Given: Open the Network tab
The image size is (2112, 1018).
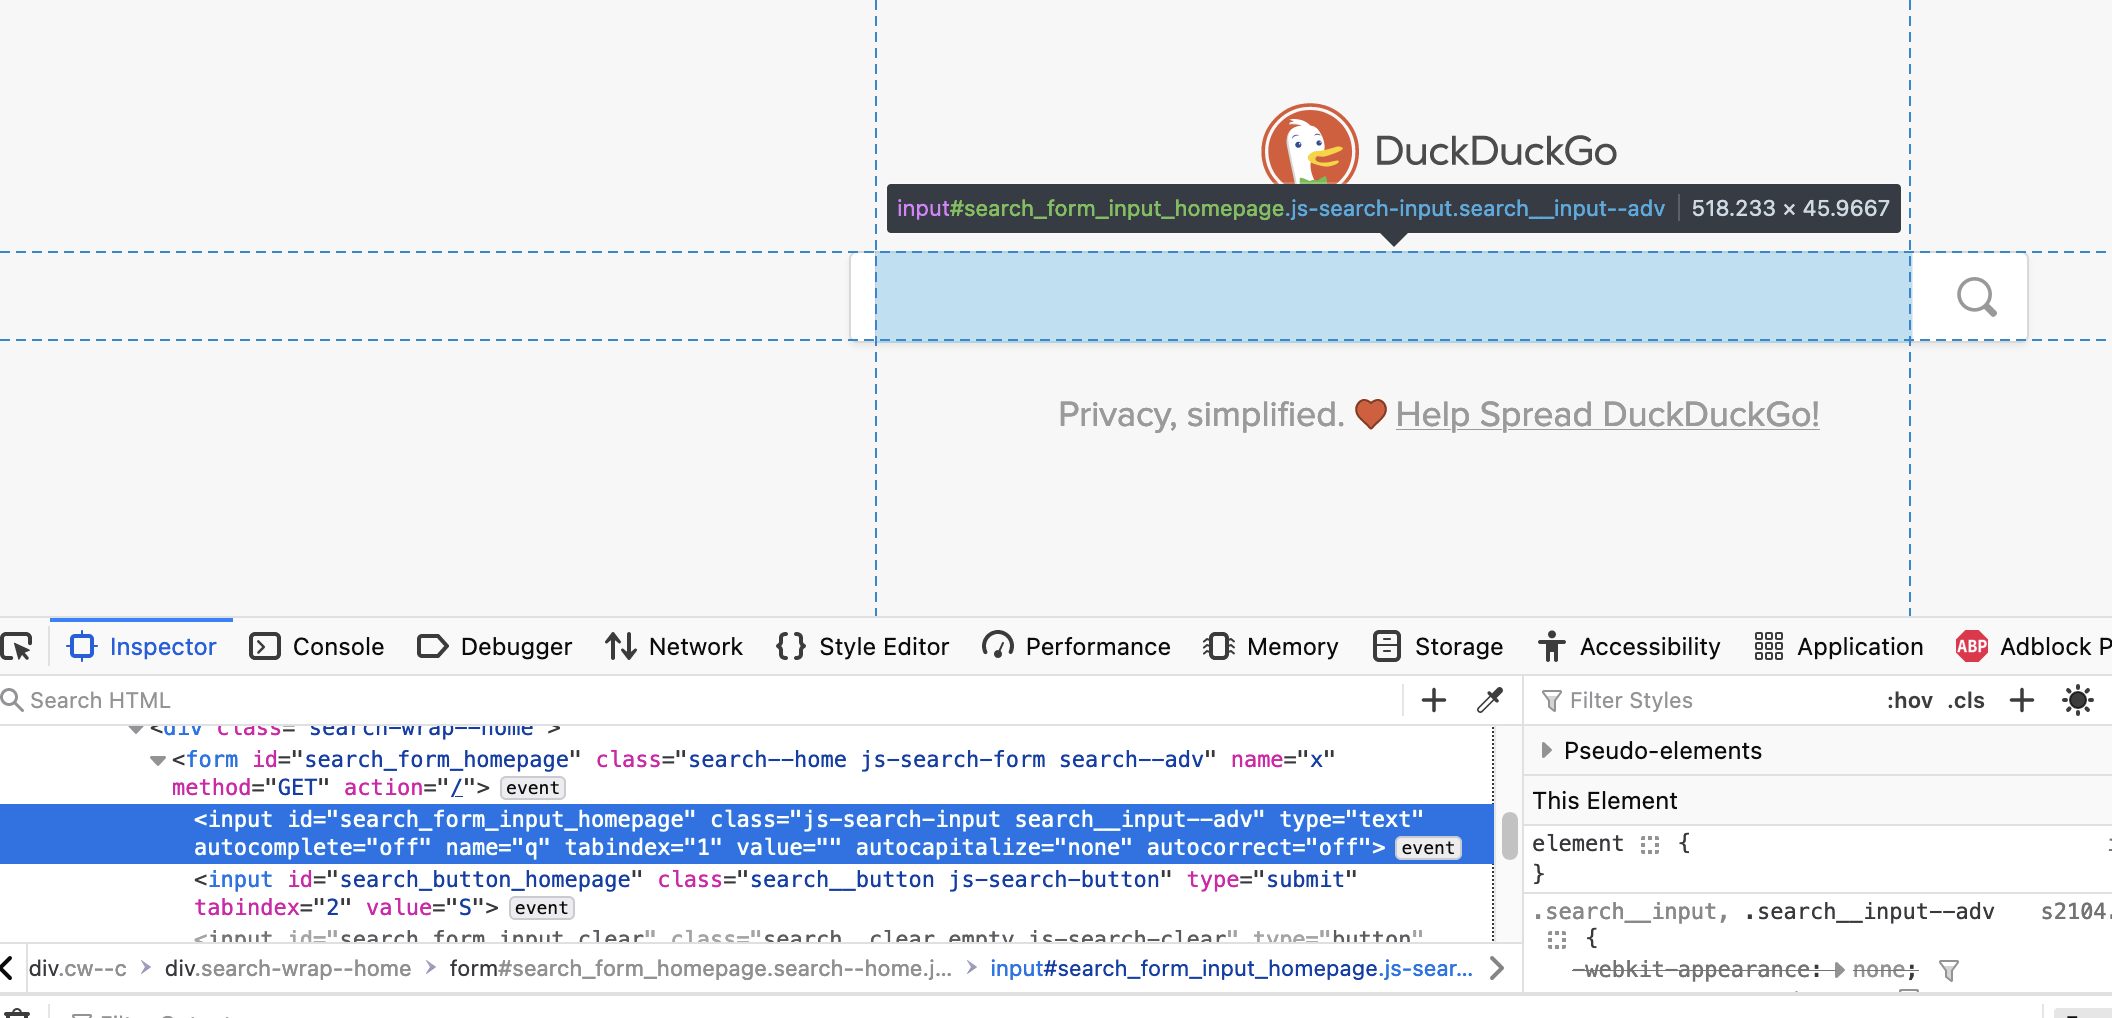Looking at the screenshot, I should (x=674, y=647).
